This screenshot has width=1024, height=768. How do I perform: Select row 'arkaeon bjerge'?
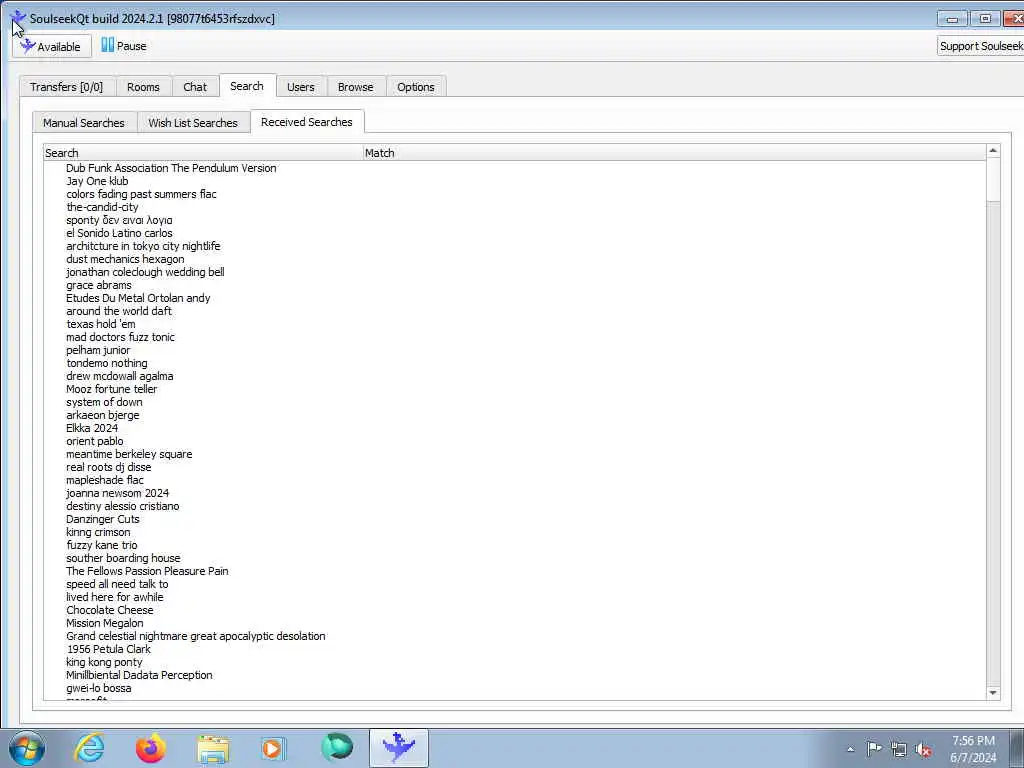pos(103,415)
